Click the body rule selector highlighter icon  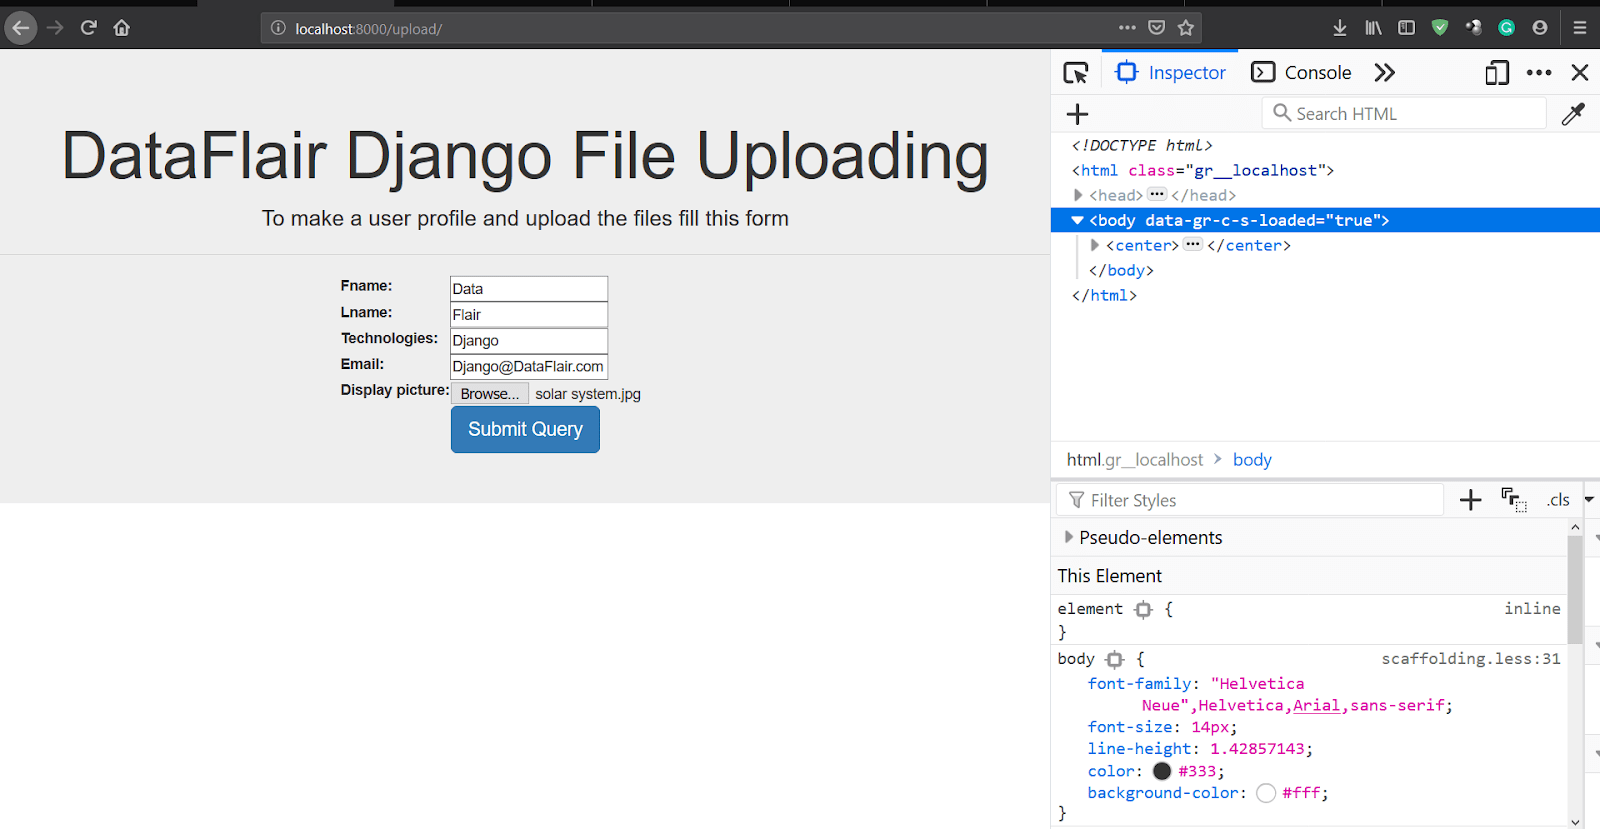pos(1115,660)
